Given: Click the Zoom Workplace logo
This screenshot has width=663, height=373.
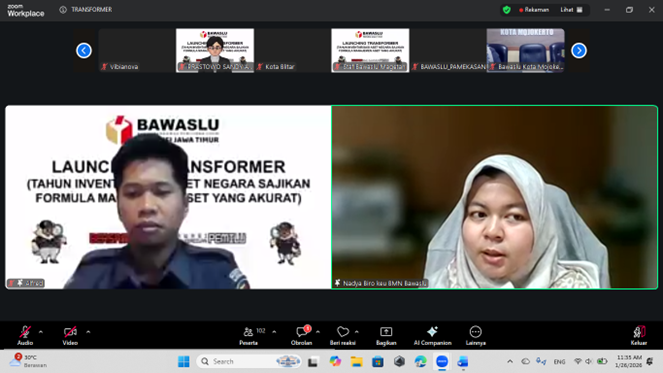Looking at the screenshot, I should (x=25, y=10).
